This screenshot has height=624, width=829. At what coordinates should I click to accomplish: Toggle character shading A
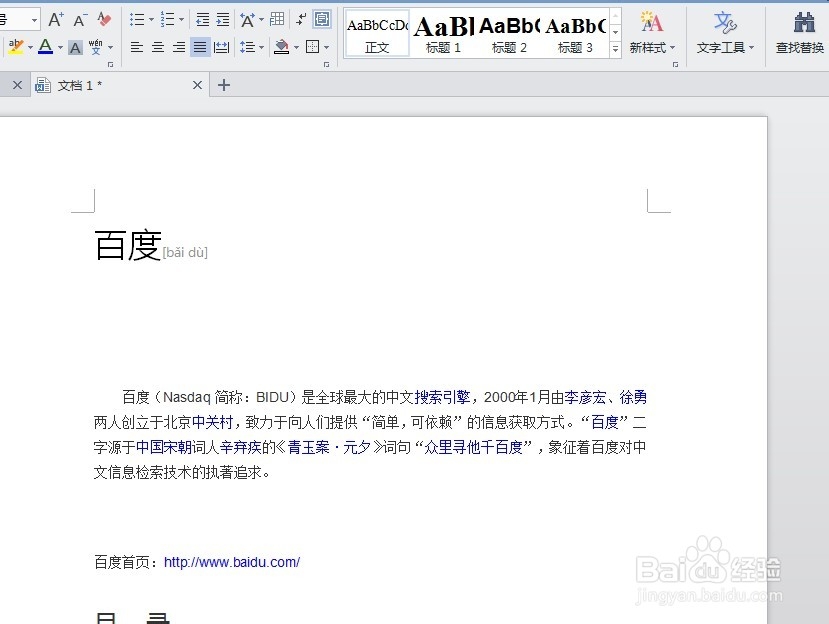pyautogui.click(x=76, y=48)
